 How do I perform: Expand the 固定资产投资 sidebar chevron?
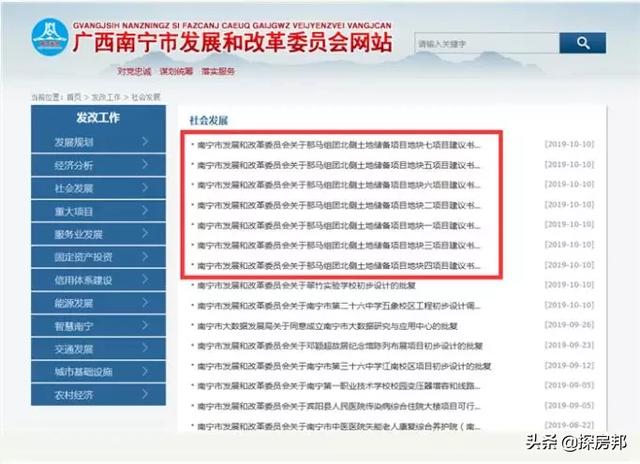pos(145,257)
